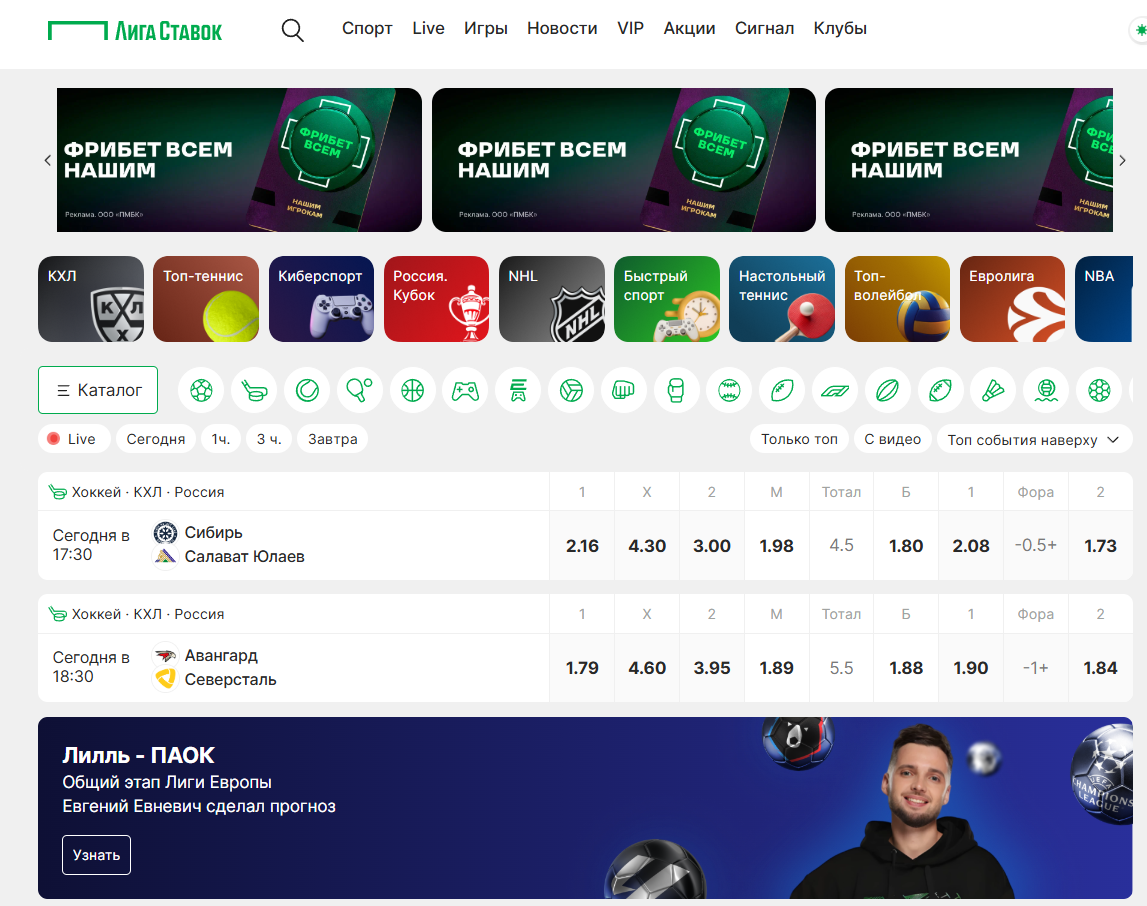Select the badminton shuttlecock icon
Viewport: 1147px width, 906px height.
[993, 390]
